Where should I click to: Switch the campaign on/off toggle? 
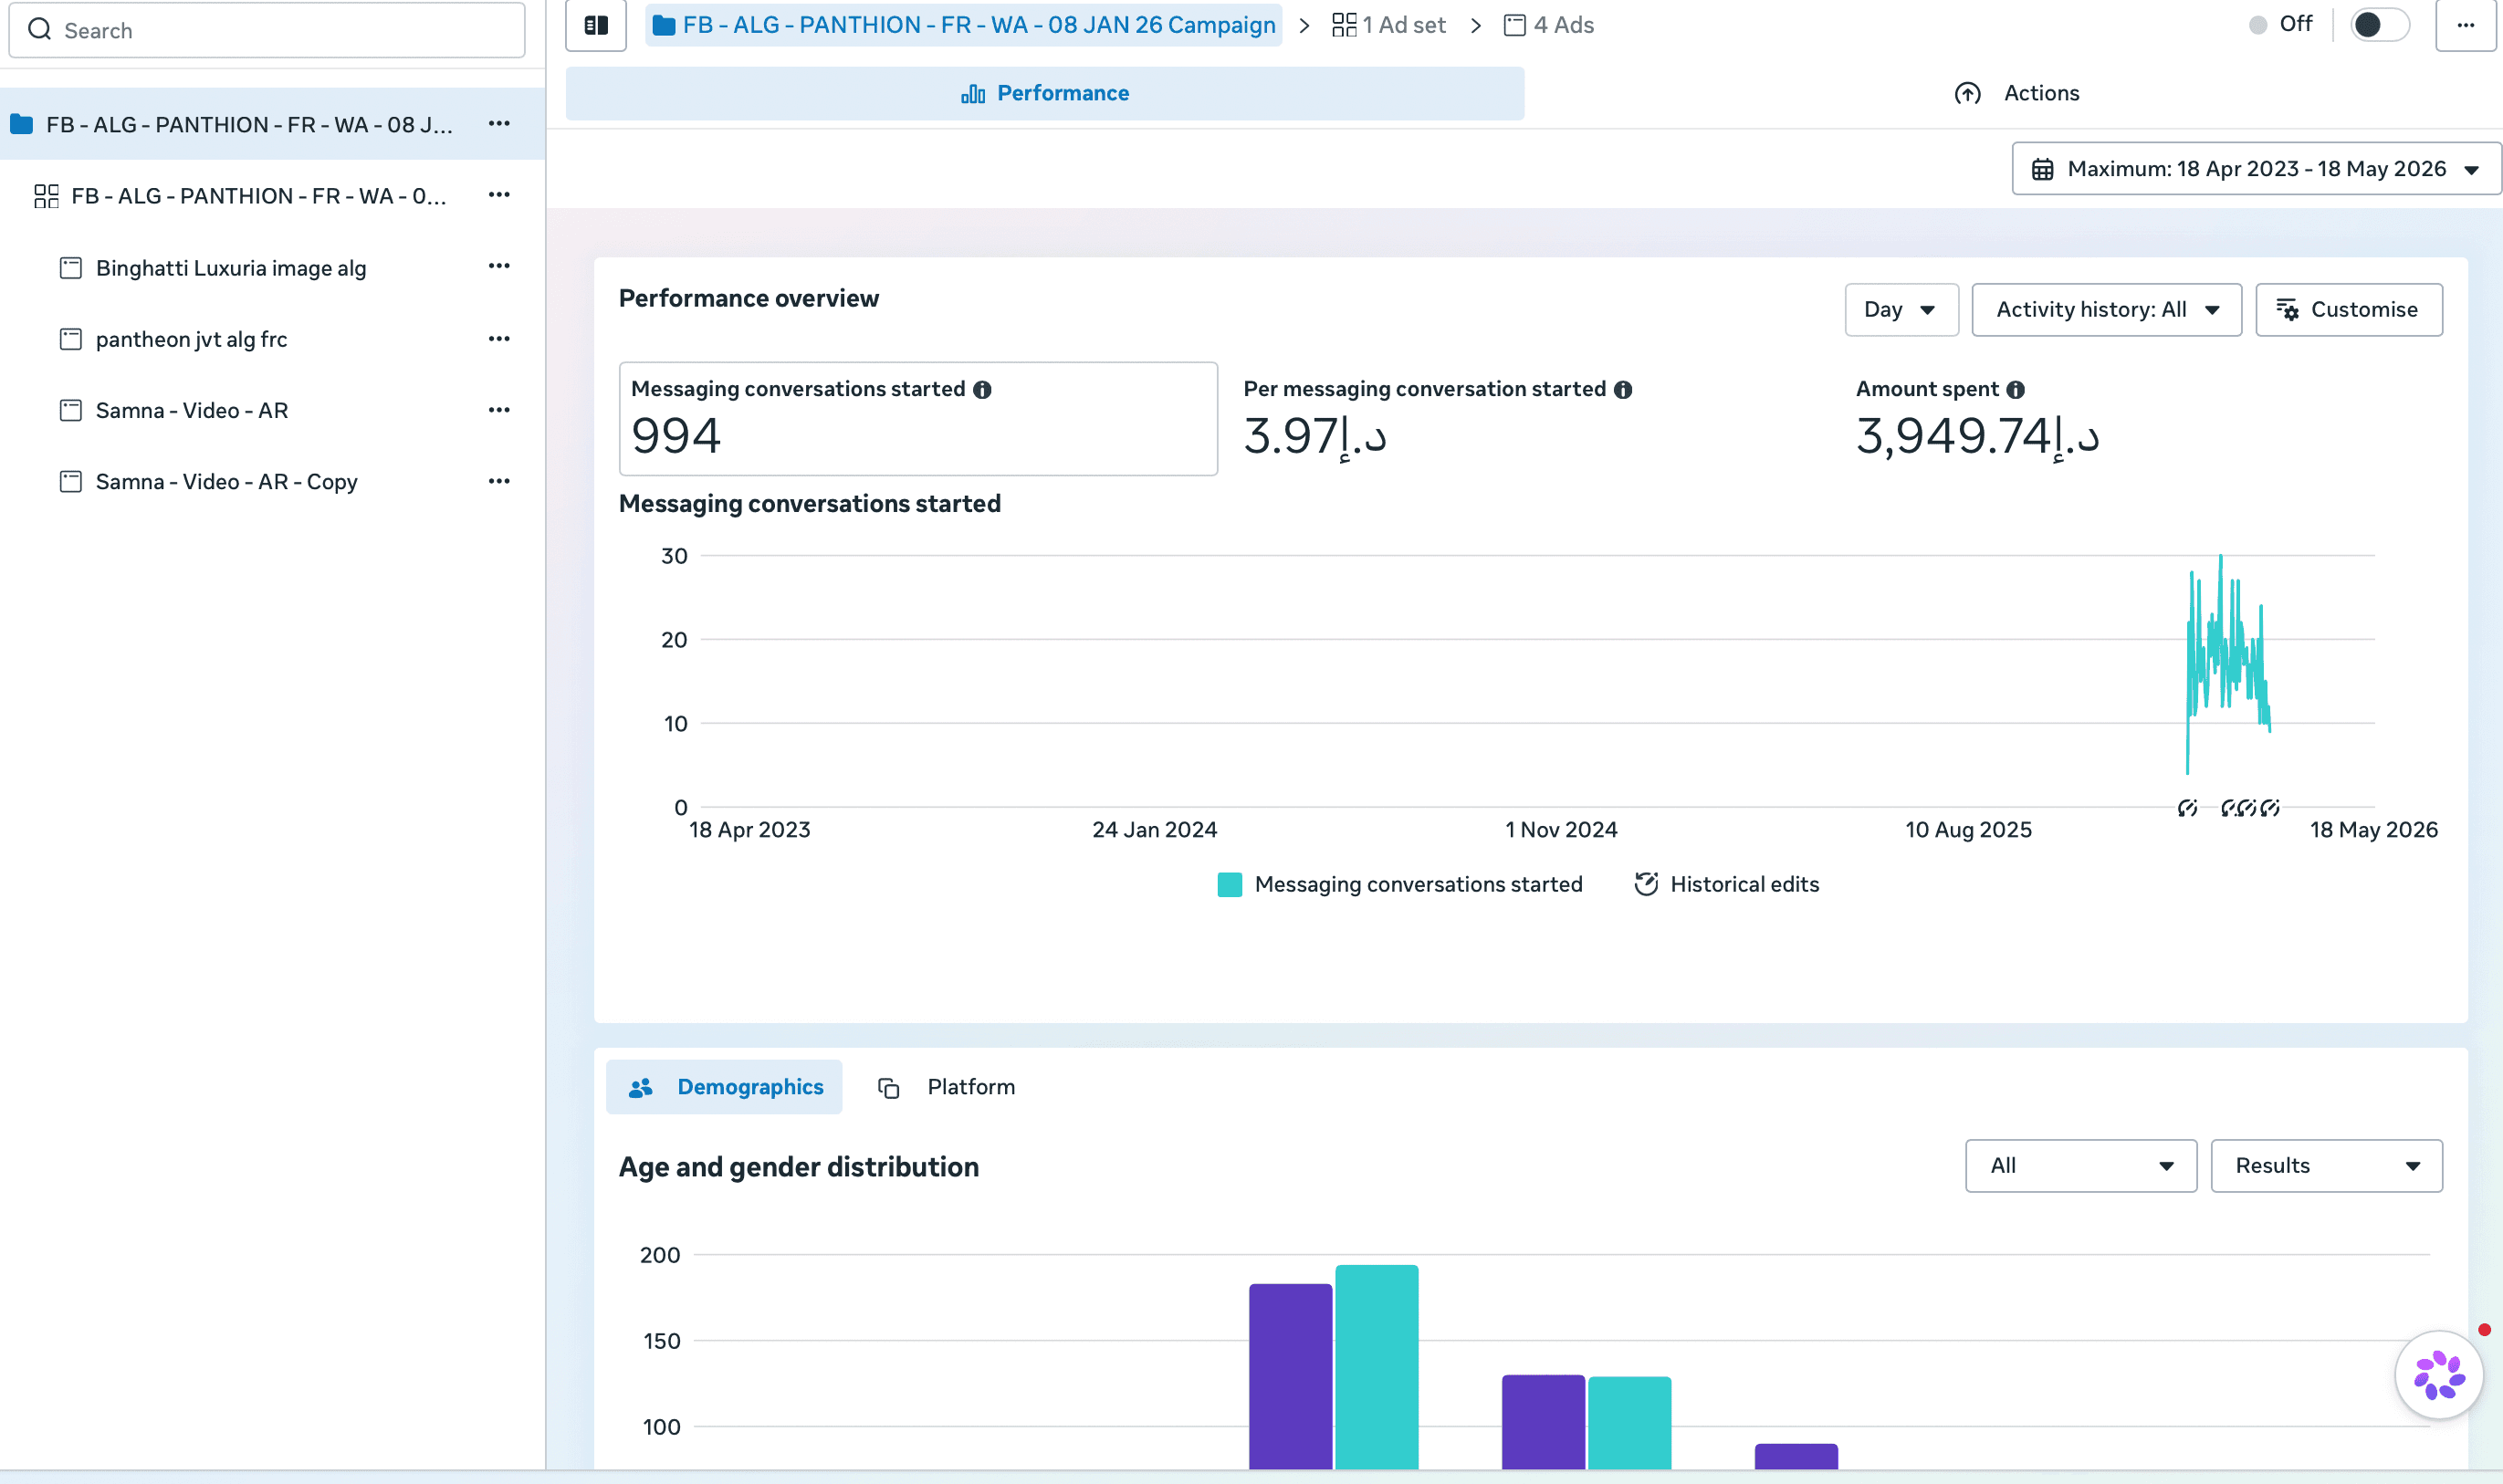point(2379,25)
